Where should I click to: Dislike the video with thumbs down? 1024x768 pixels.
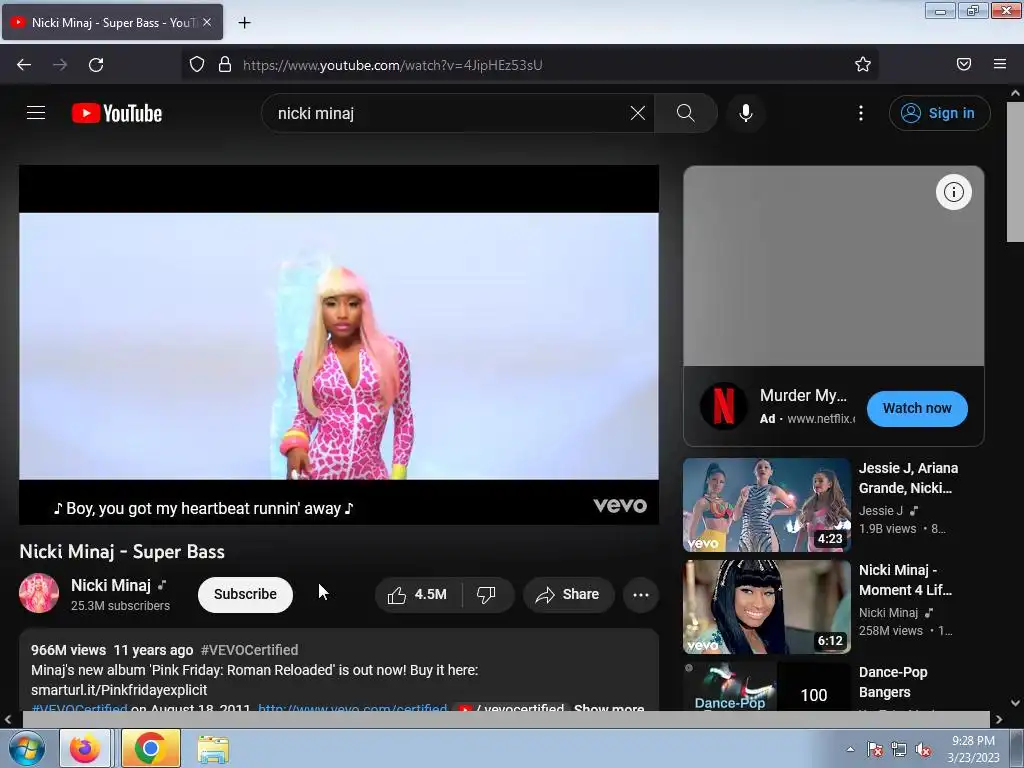(x=487, y=595)
